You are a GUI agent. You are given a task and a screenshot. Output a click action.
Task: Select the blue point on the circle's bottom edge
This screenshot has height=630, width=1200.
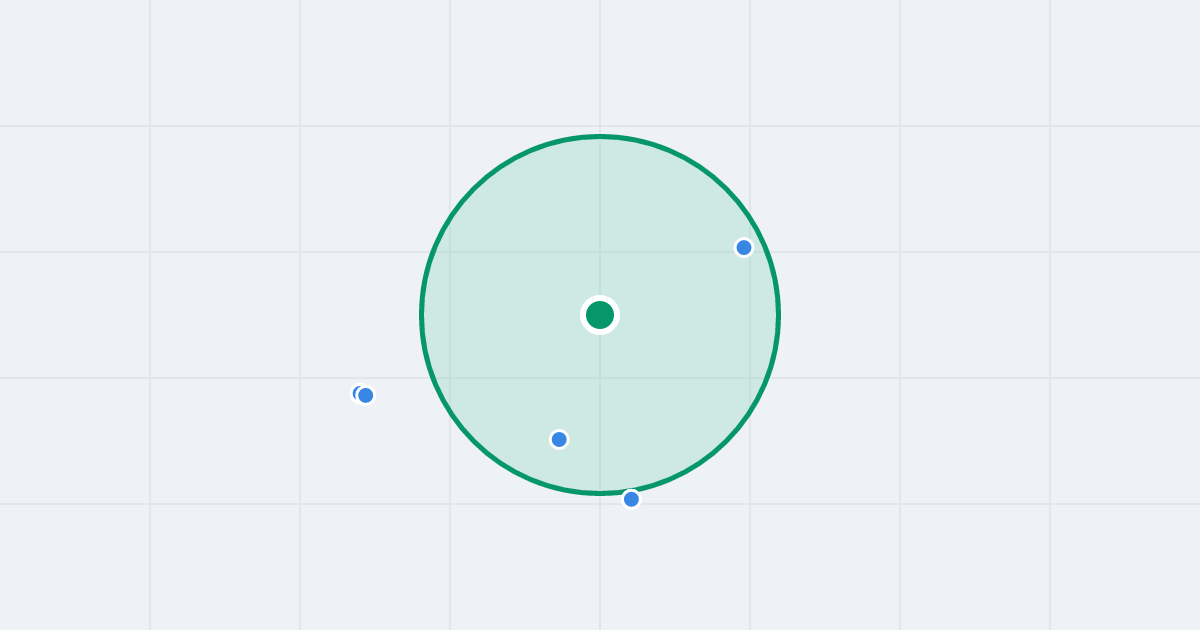coord(631,499)
